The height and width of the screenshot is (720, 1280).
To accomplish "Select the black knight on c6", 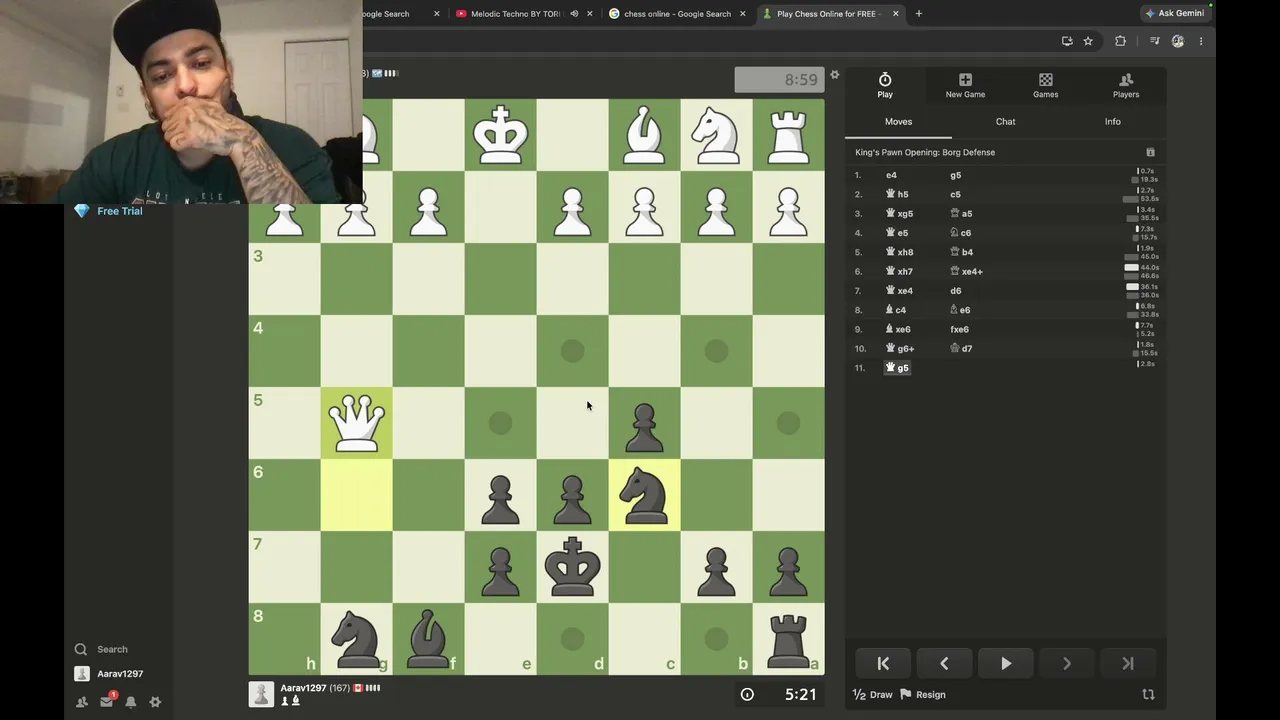I will coord(645,495).
